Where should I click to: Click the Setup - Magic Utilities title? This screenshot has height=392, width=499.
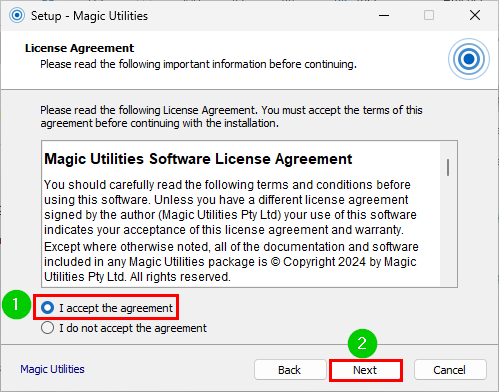(89, 16)
